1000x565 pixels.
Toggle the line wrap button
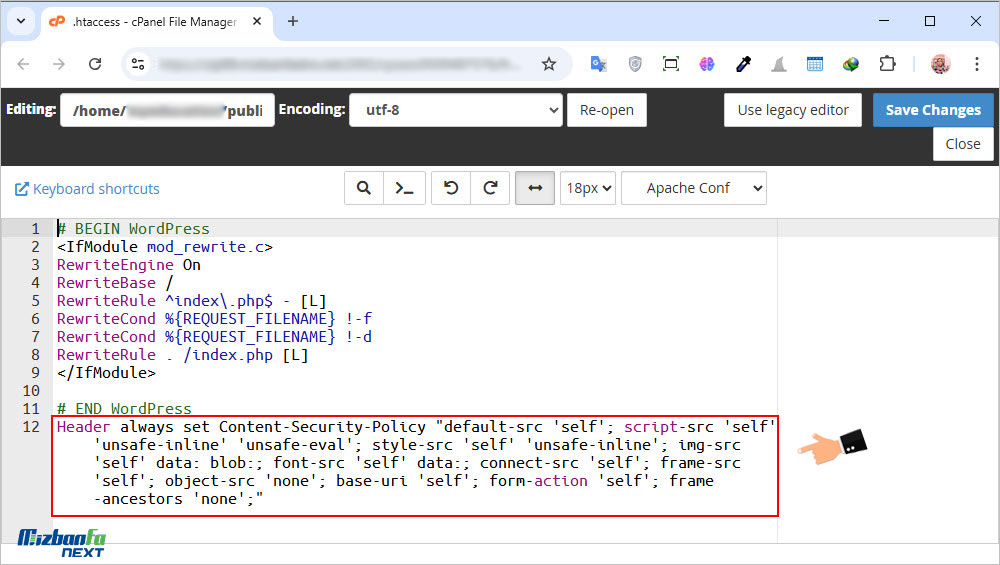tap(535, 188)
